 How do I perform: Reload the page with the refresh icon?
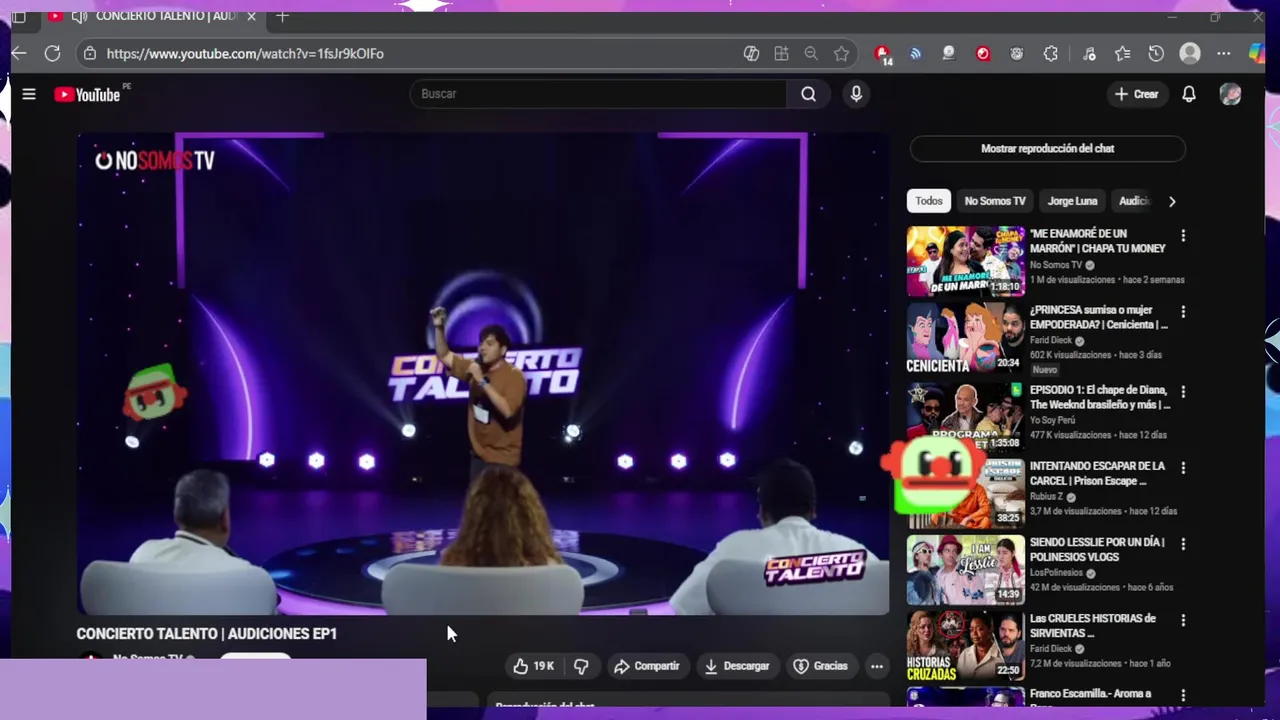pos(52,53)
